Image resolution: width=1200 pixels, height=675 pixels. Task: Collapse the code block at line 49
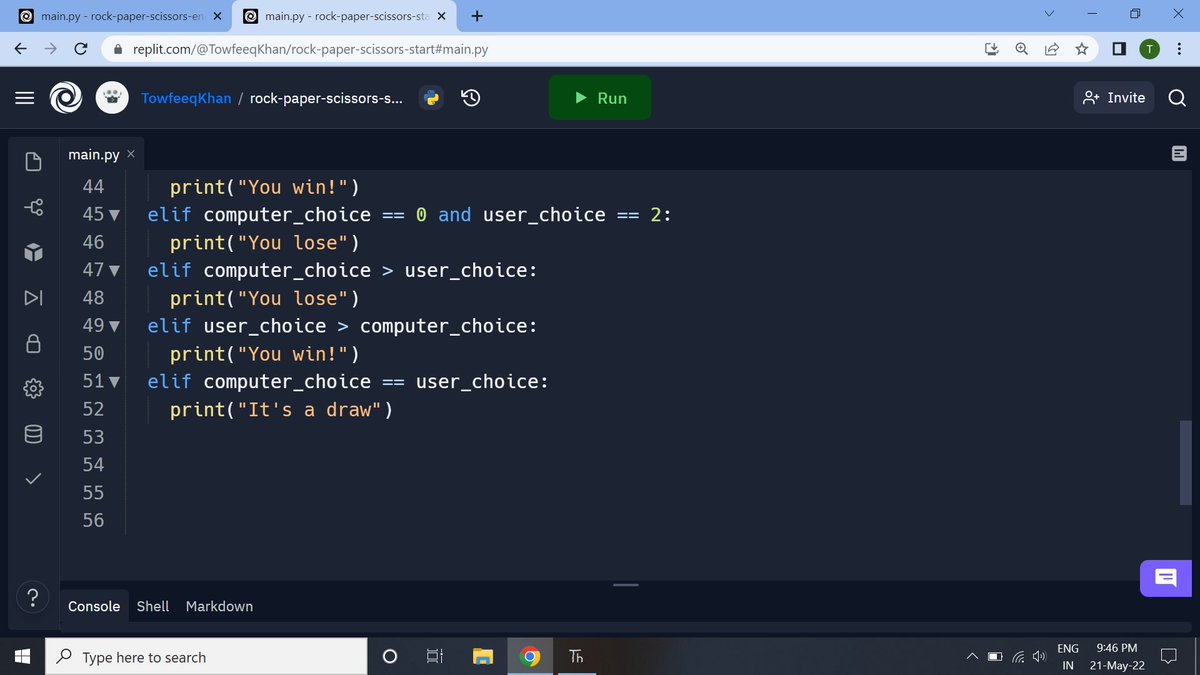[x=113, y=326]
